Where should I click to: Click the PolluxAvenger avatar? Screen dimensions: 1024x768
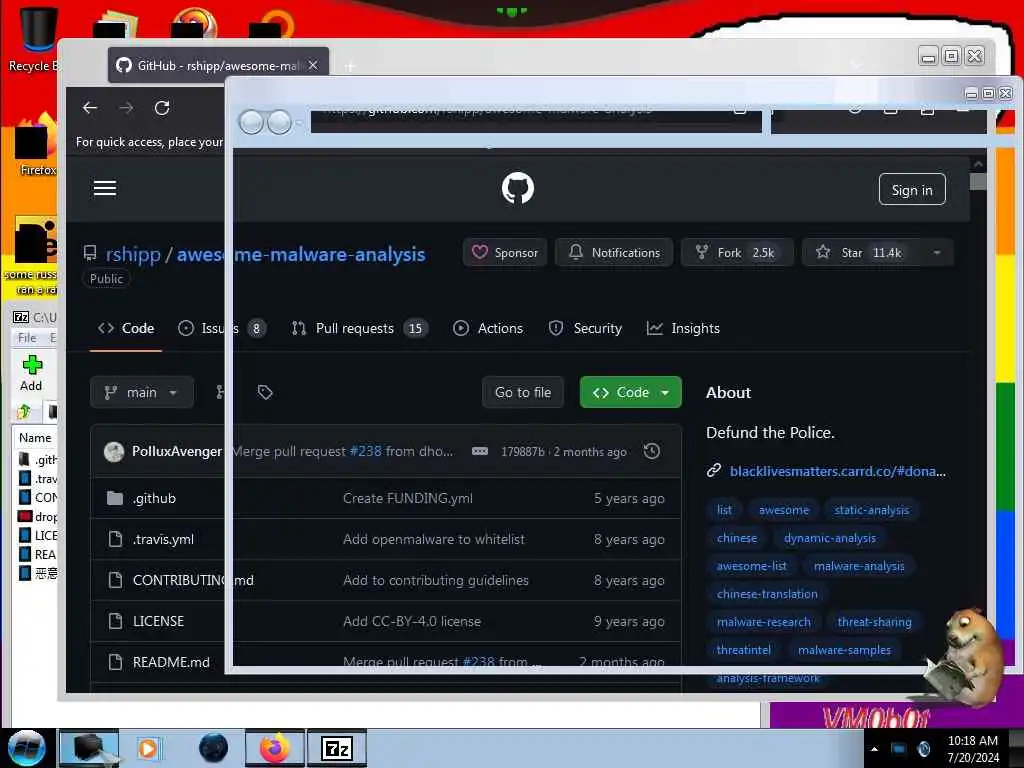(x=114, y=451)
